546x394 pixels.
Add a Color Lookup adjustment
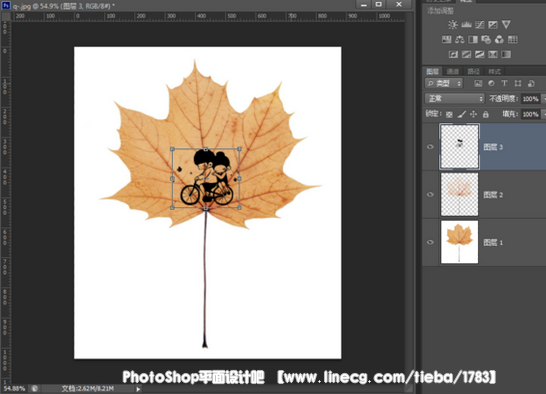(513, 39)
